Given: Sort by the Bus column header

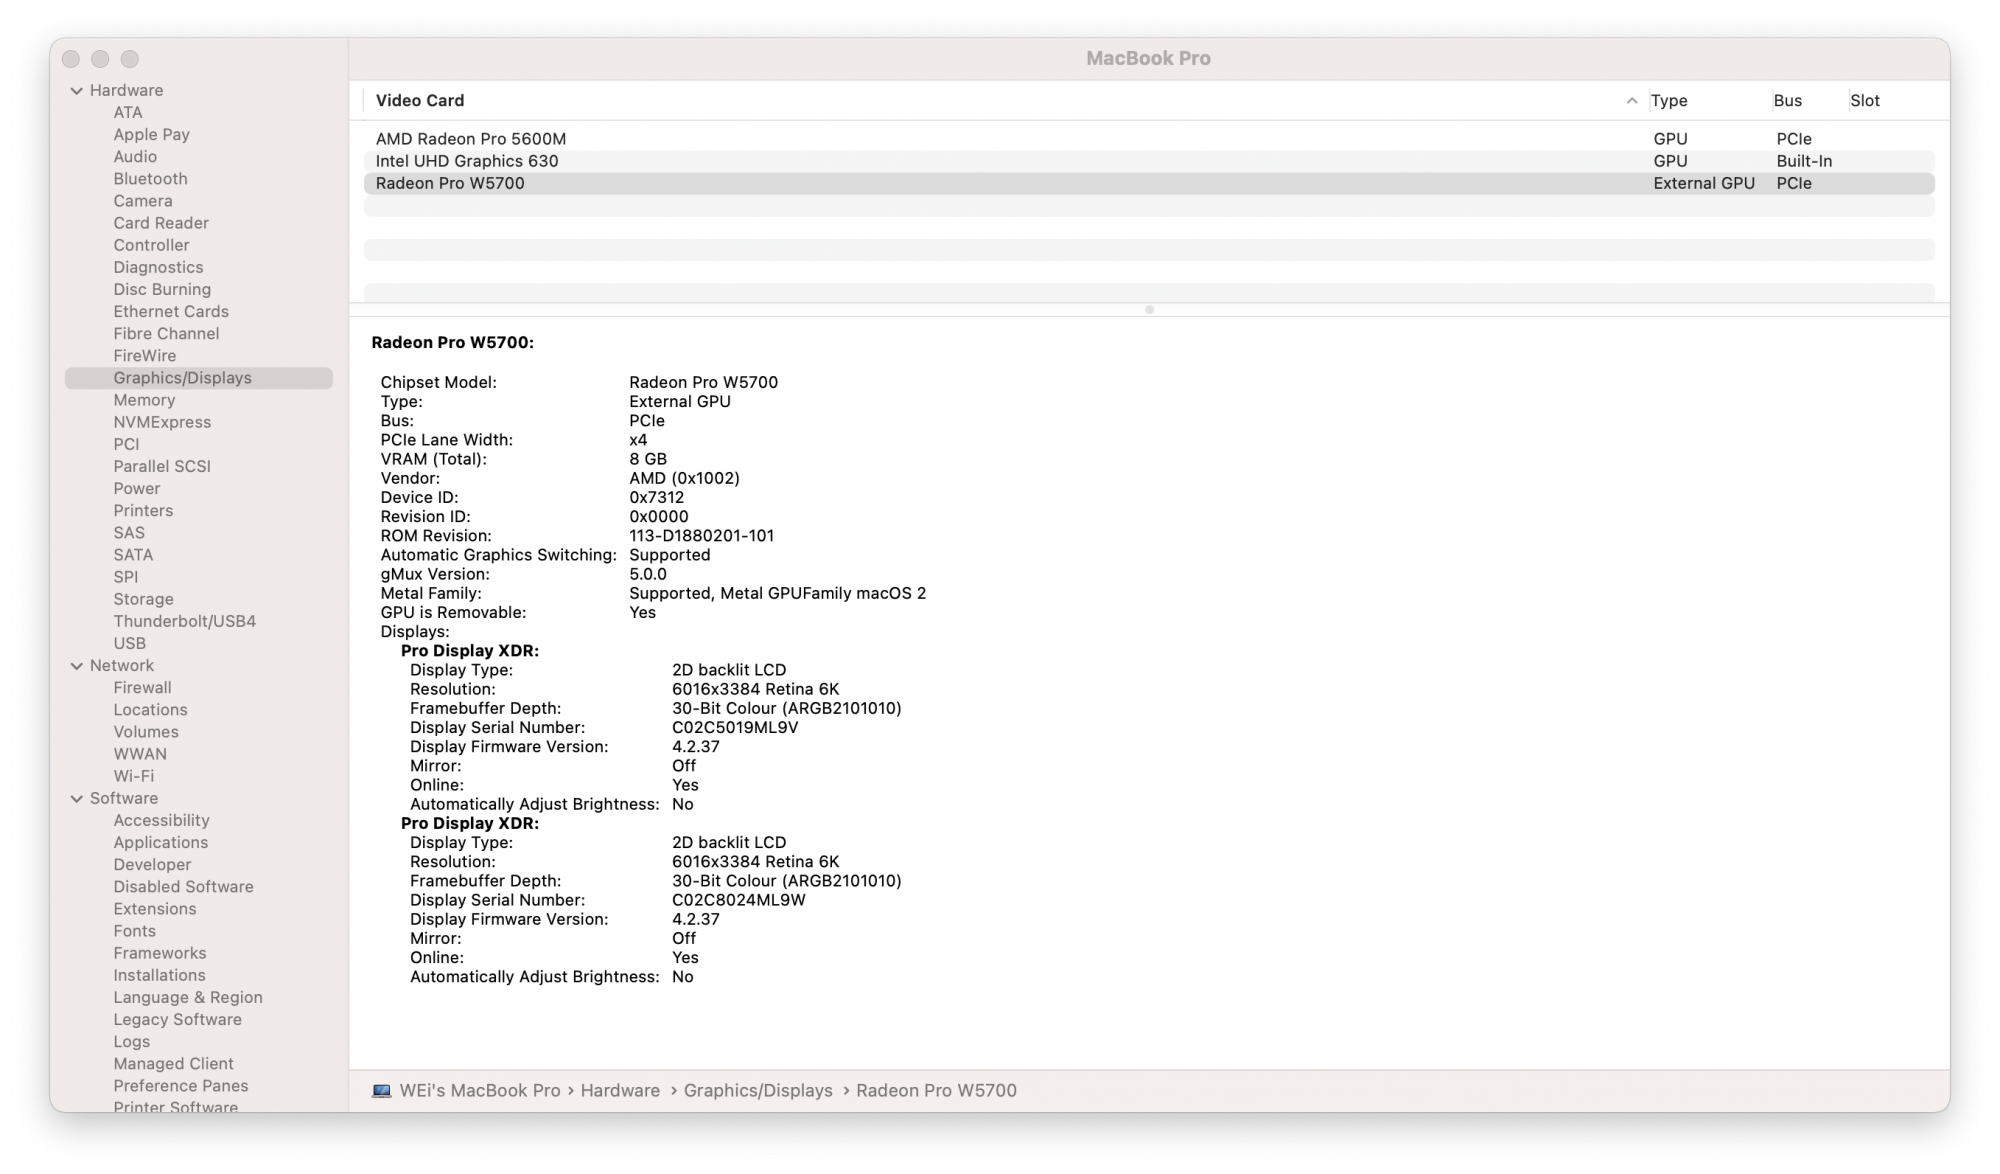Looking at the screenshot, I should coord(1787,101).
